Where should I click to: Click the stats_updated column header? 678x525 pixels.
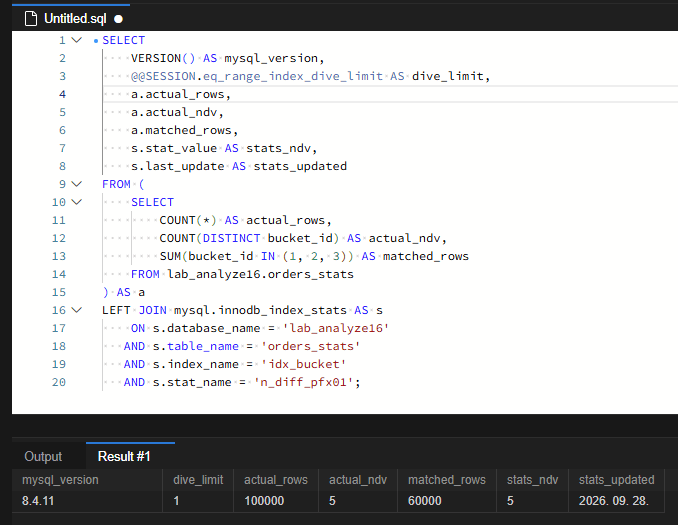617,480
